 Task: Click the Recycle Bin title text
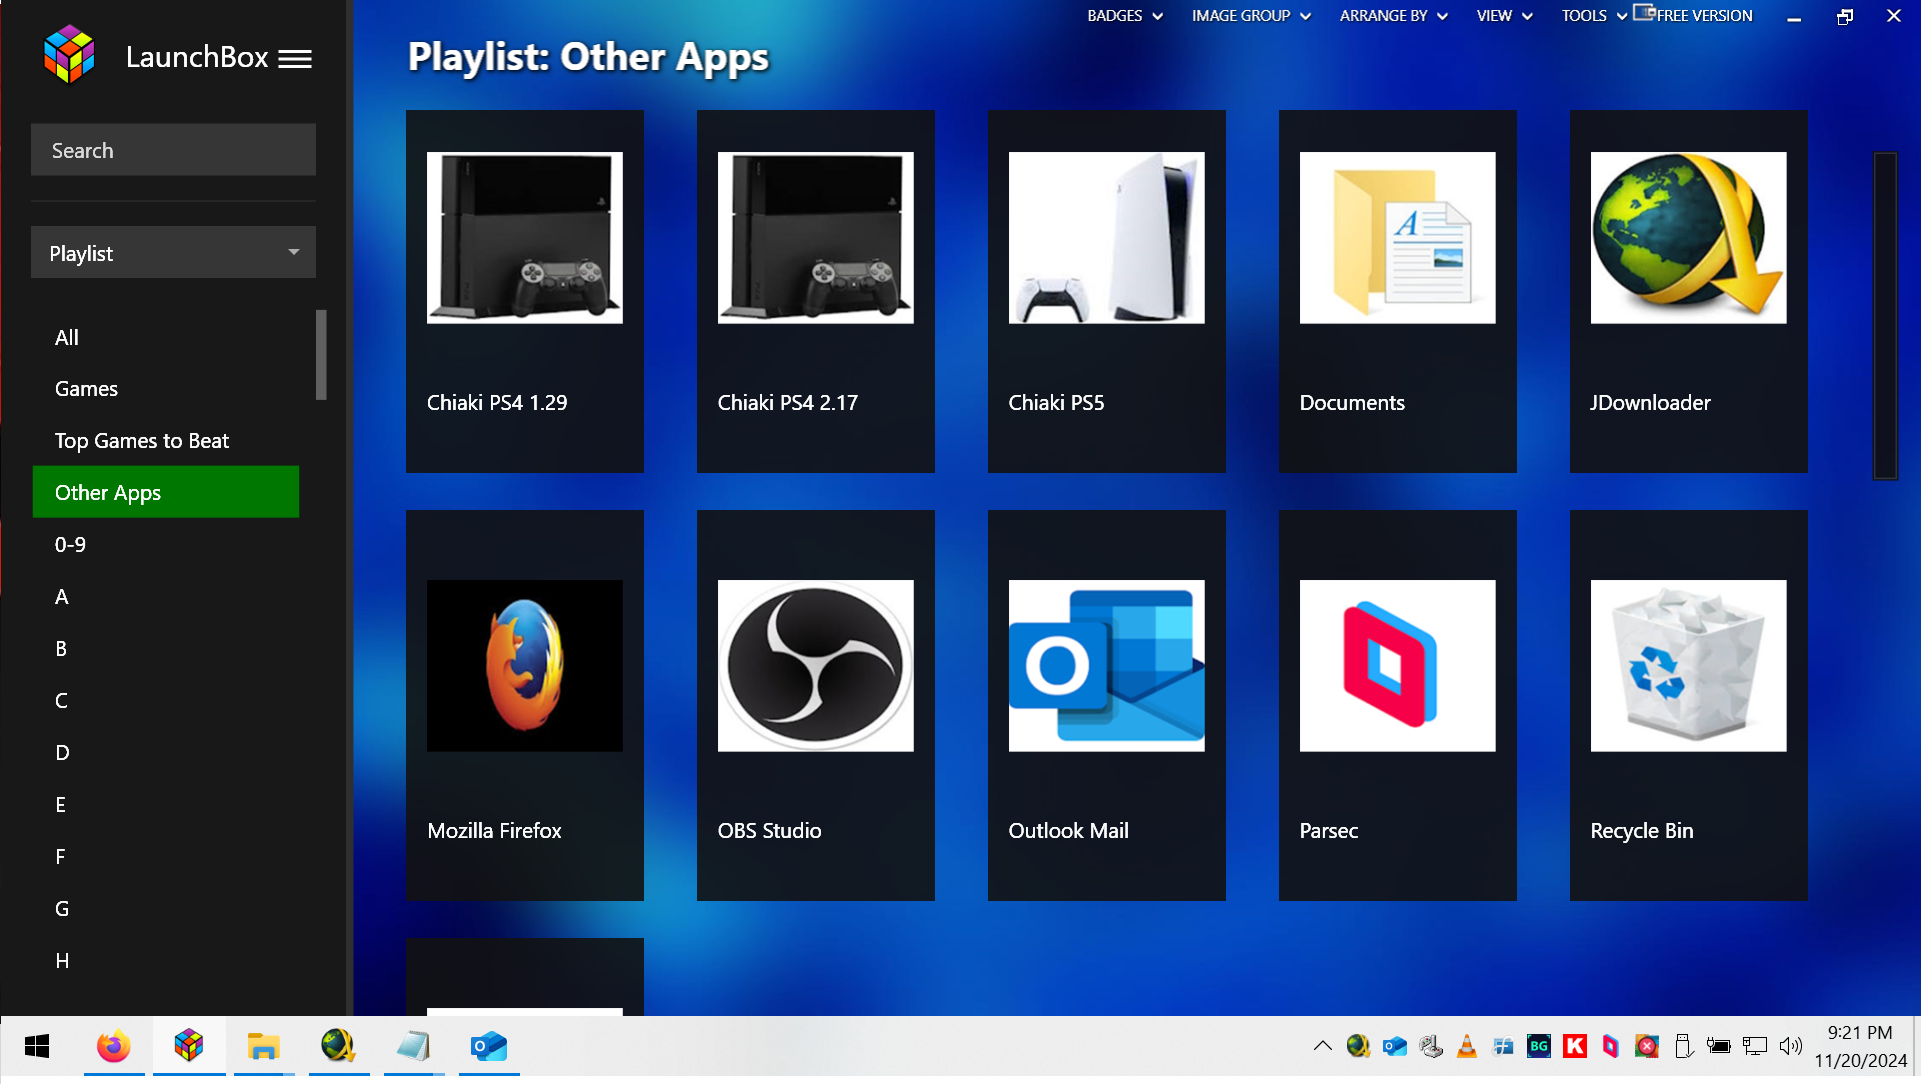point(1641,830)
